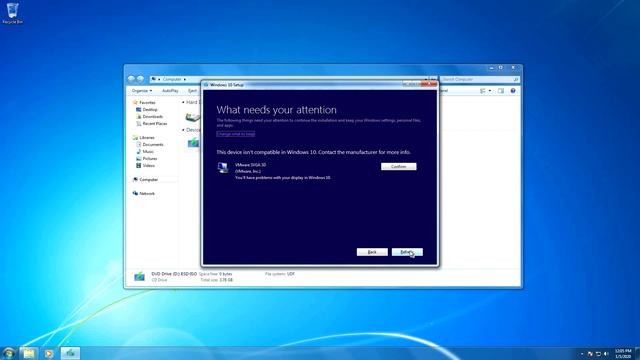Show hidden tray icons arrow
This screenshot has width=640, height=360.
582,353
